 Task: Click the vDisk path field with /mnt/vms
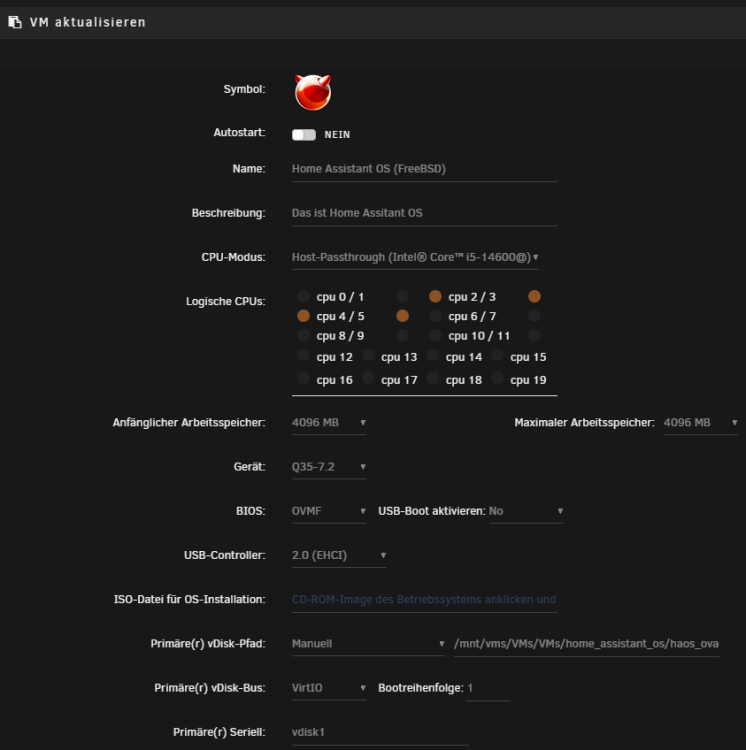pos(586,644)
